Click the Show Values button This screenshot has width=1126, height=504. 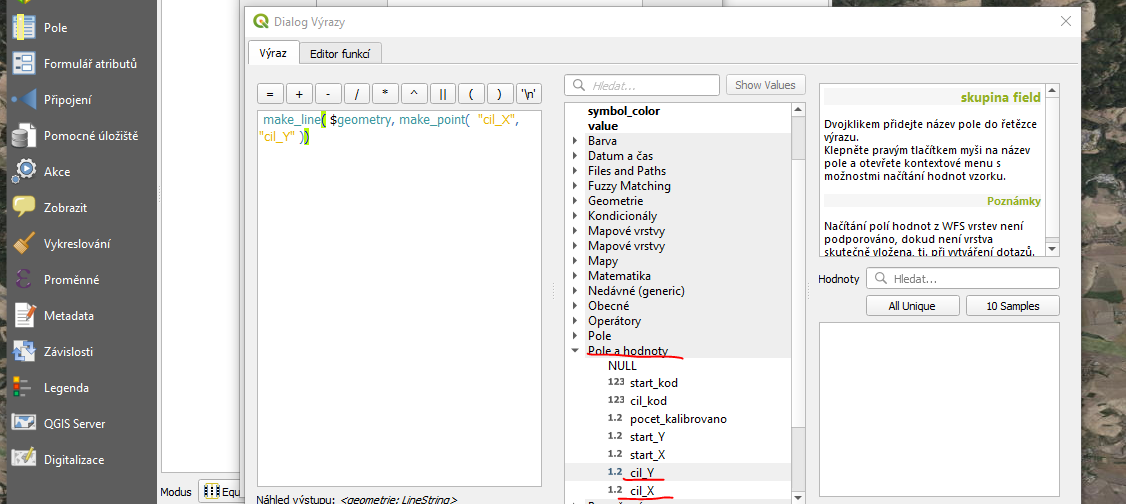765,85
